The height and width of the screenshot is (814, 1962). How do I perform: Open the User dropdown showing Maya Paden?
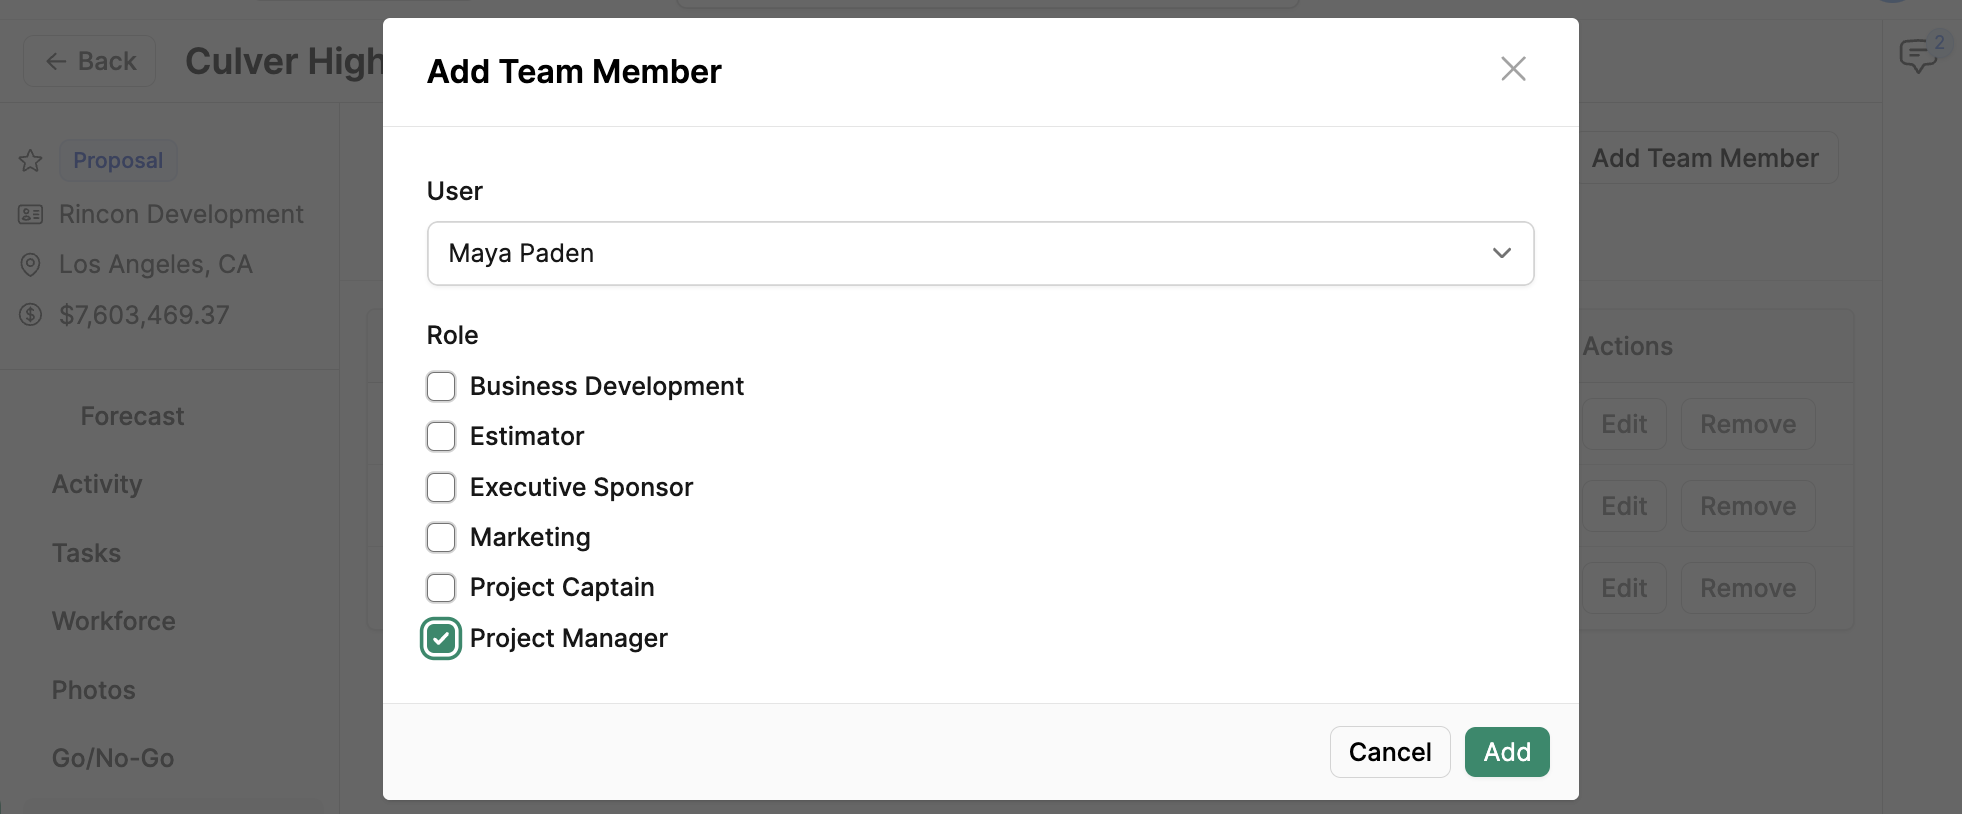960,254
